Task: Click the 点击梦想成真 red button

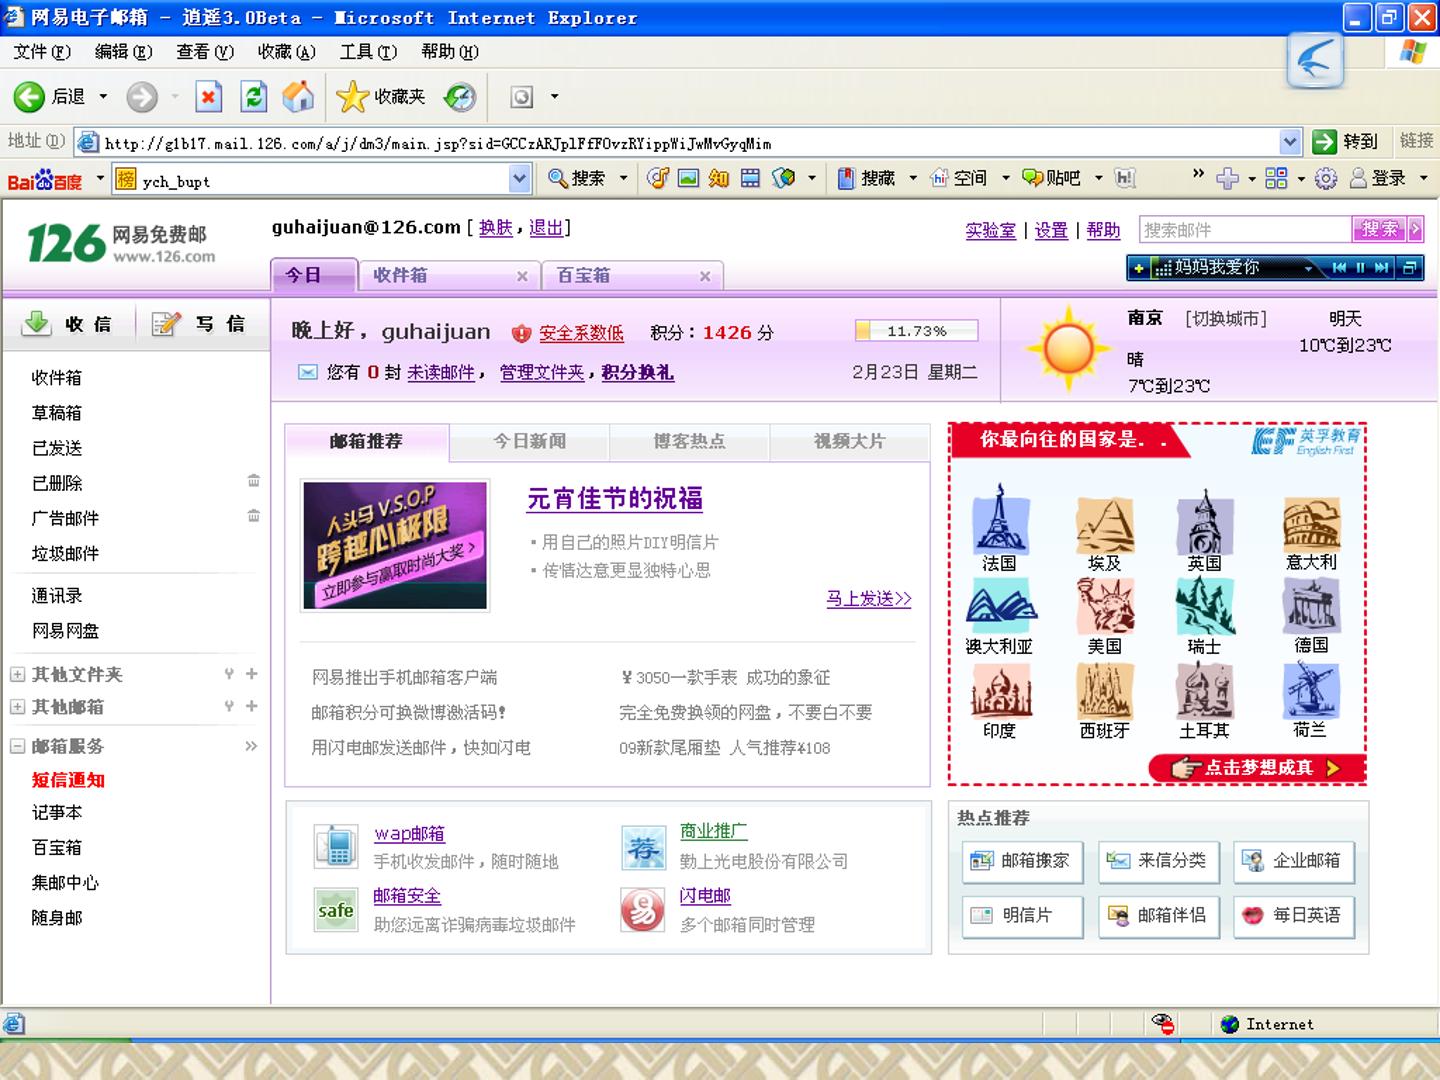Action: click(1258, 768)
